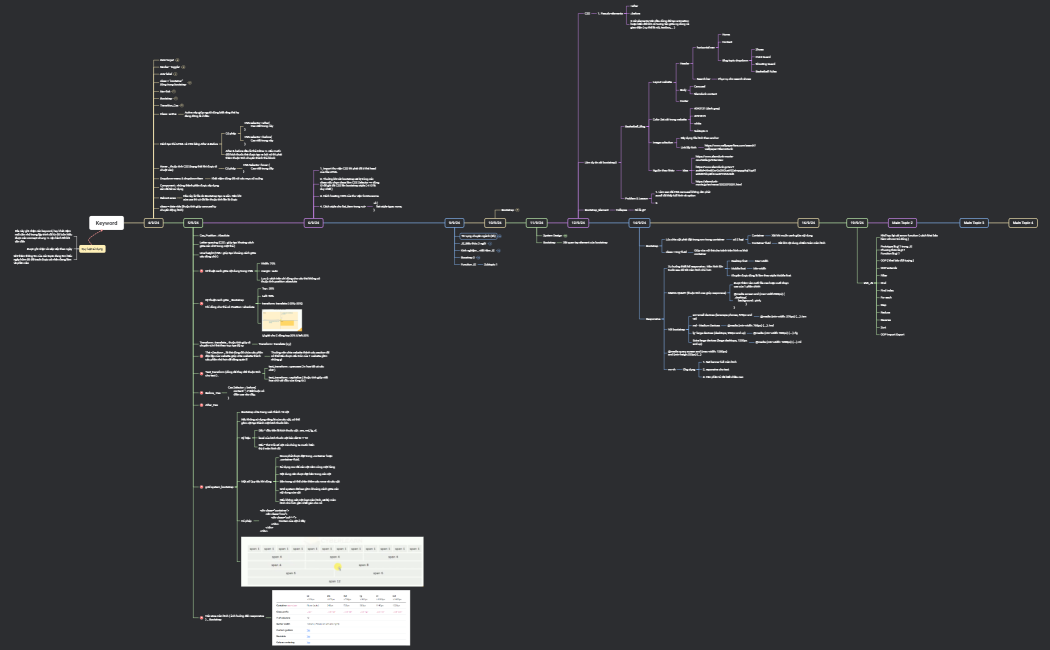Expand the second collapsed item in the top-left list
The width and height of the screenshot is (1050, 650).
click(x=182, y=66)
